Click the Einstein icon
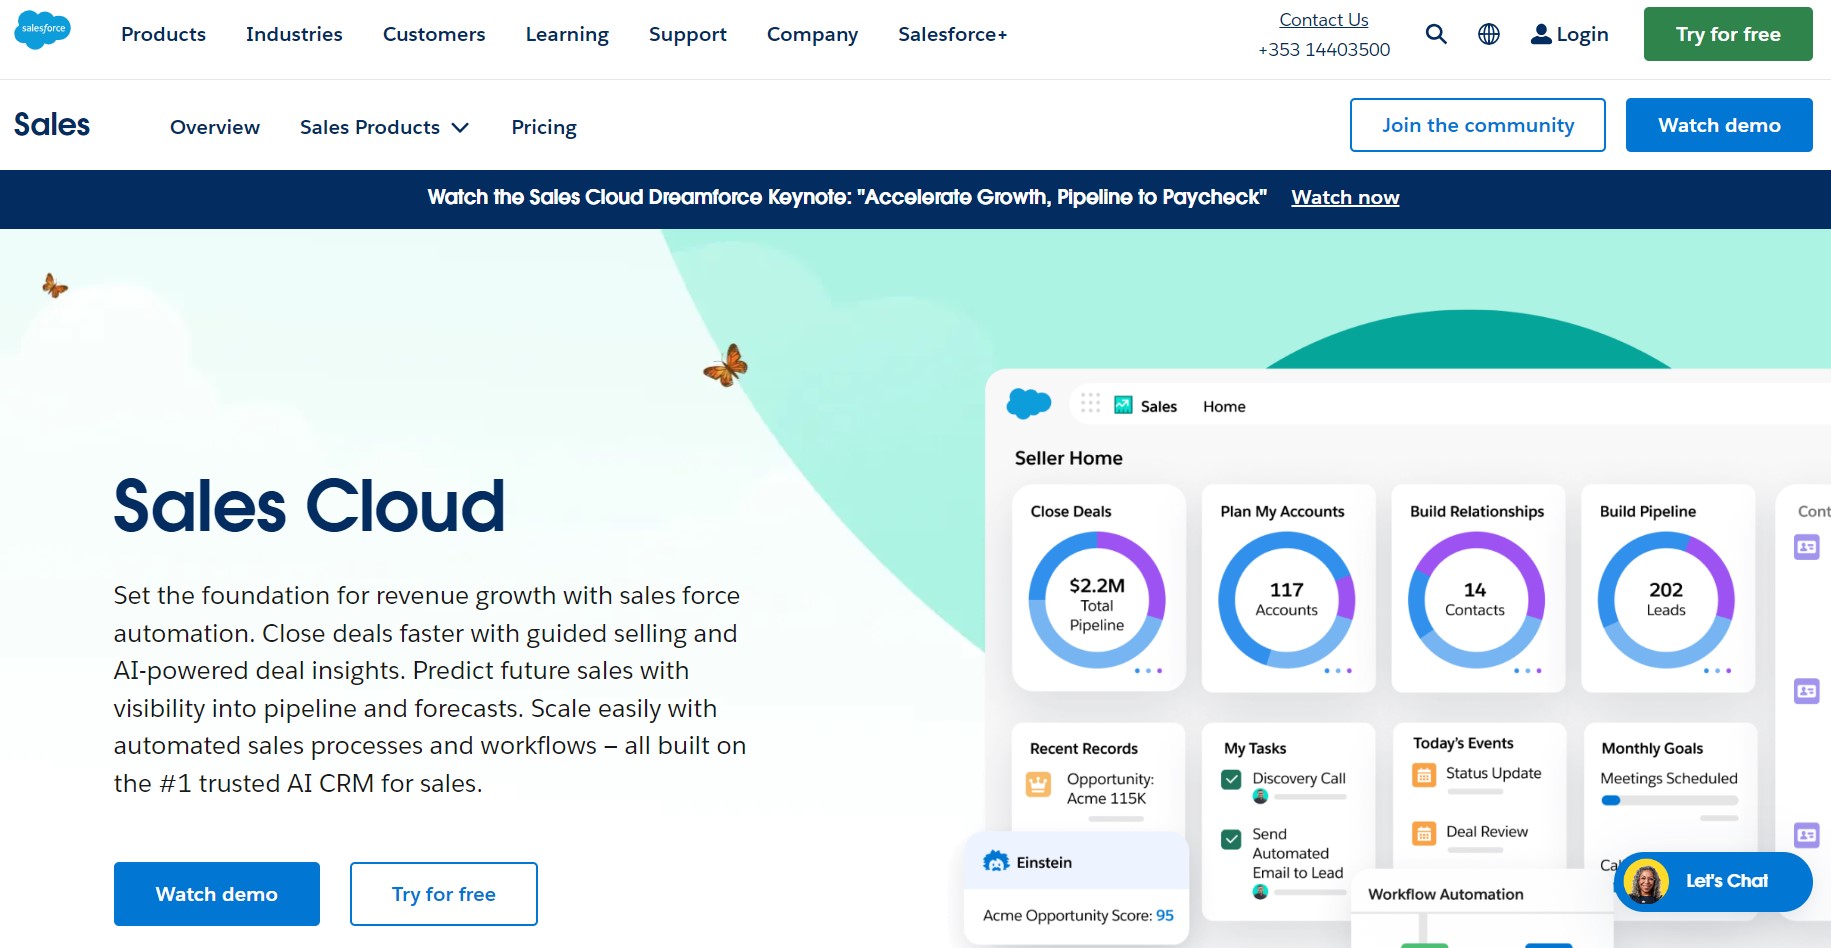1831x948 pixels. (996, 861)
